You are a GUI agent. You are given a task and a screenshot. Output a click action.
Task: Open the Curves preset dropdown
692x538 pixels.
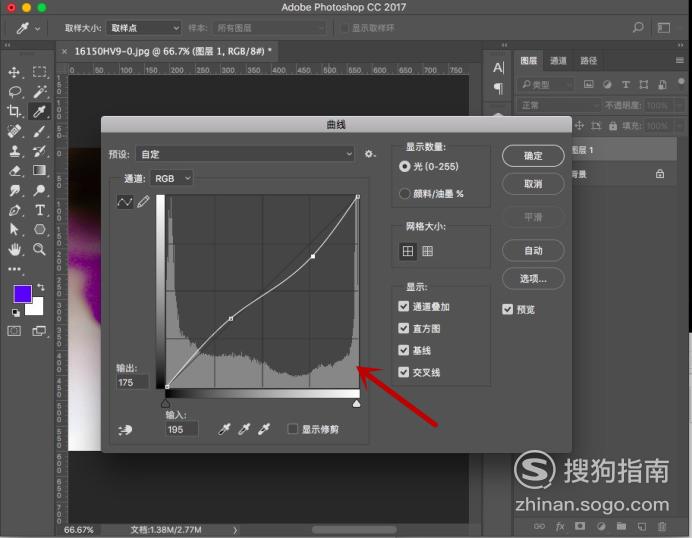245,154
